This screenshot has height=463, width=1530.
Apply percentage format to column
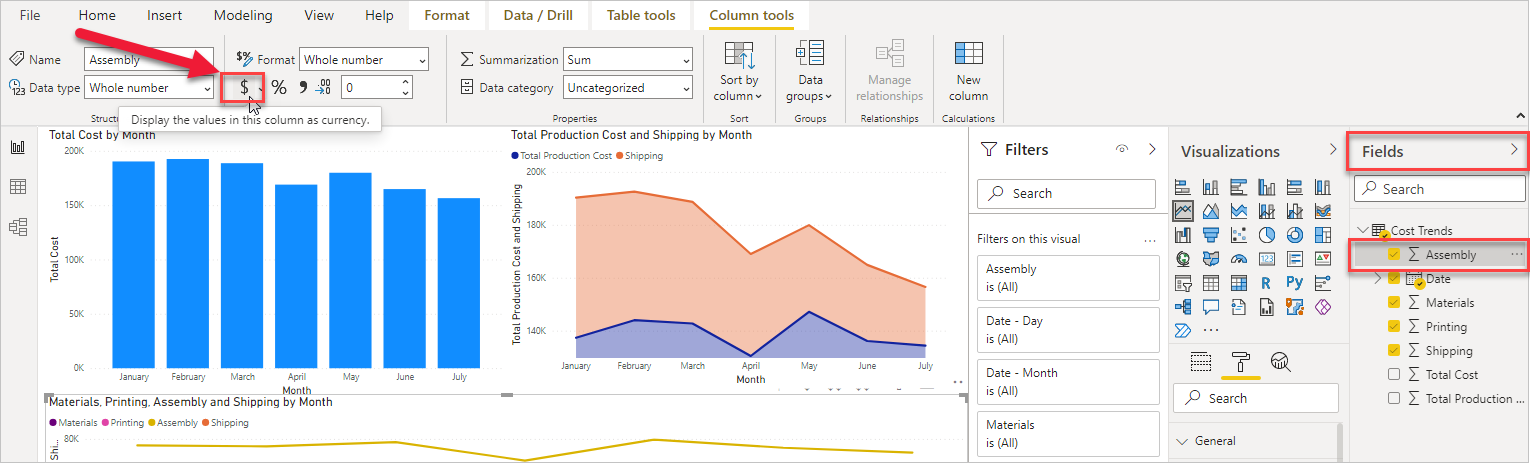(x=279, y=88)
